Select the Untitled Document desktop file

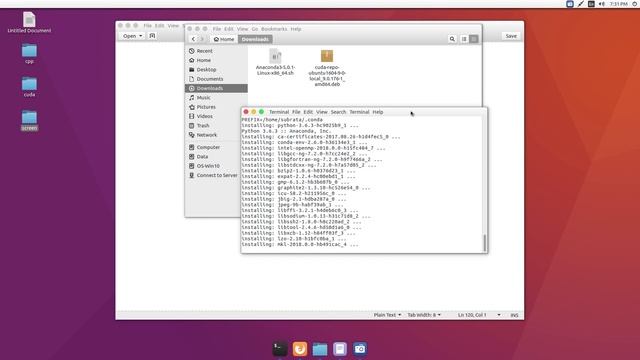29,22
